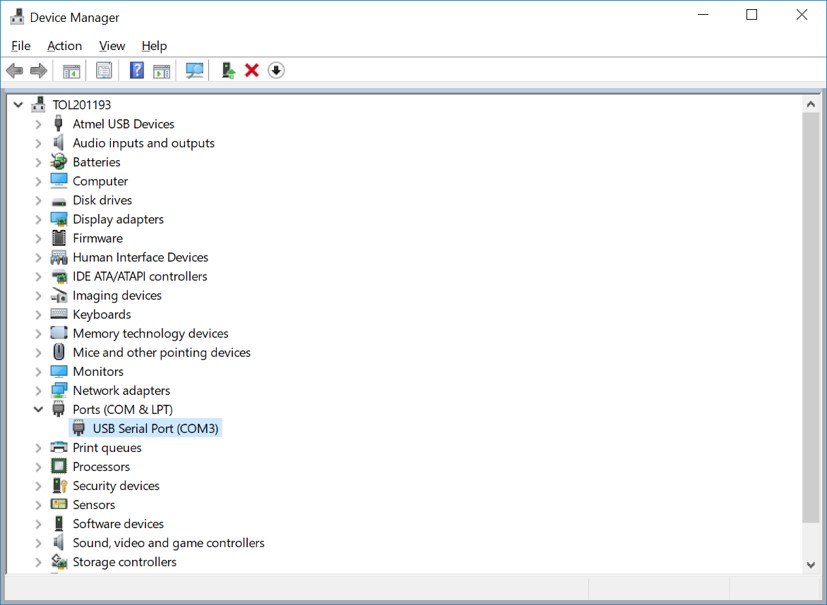
Task: Click the Batteries category icon
Action: (x=59, y=161)
